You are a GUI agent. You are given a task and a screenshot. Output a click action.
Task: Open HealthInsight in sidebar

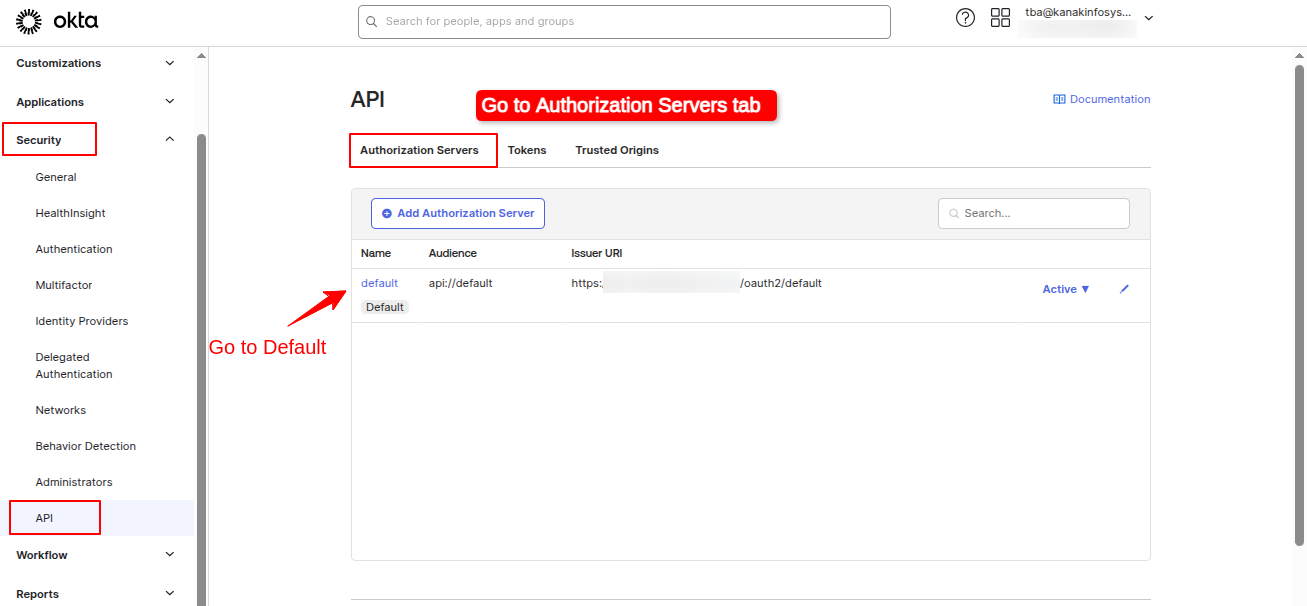70,213
